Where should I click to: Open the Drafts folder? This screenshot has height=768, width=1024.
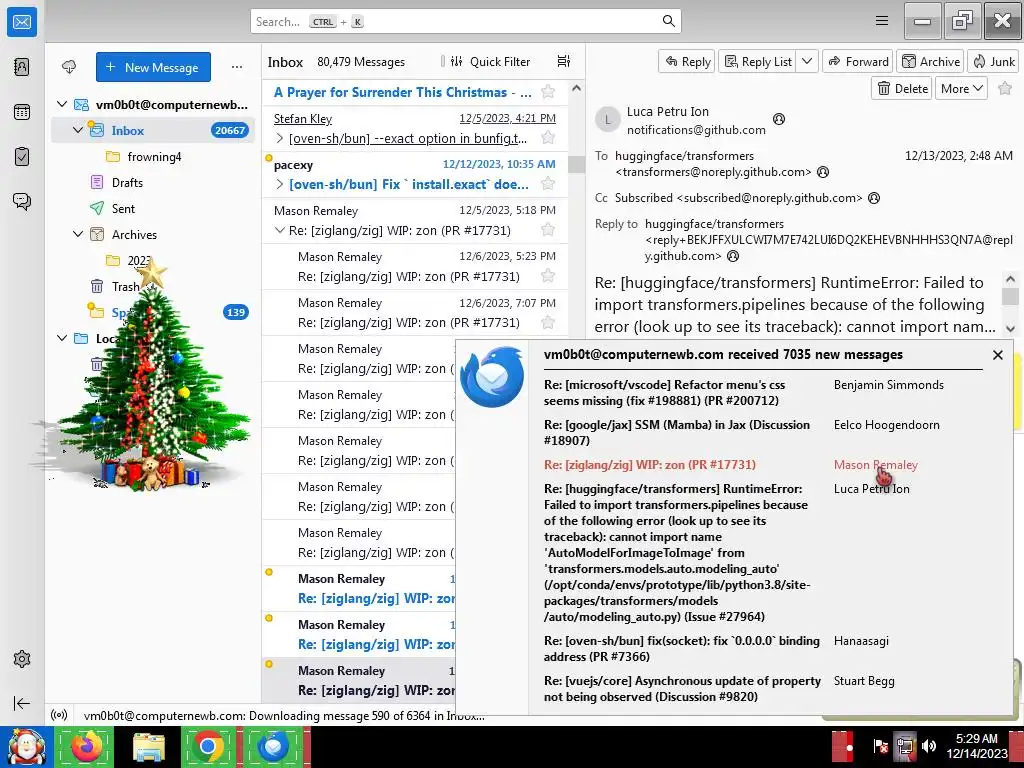pyautogui.click(x=153, y=182)
